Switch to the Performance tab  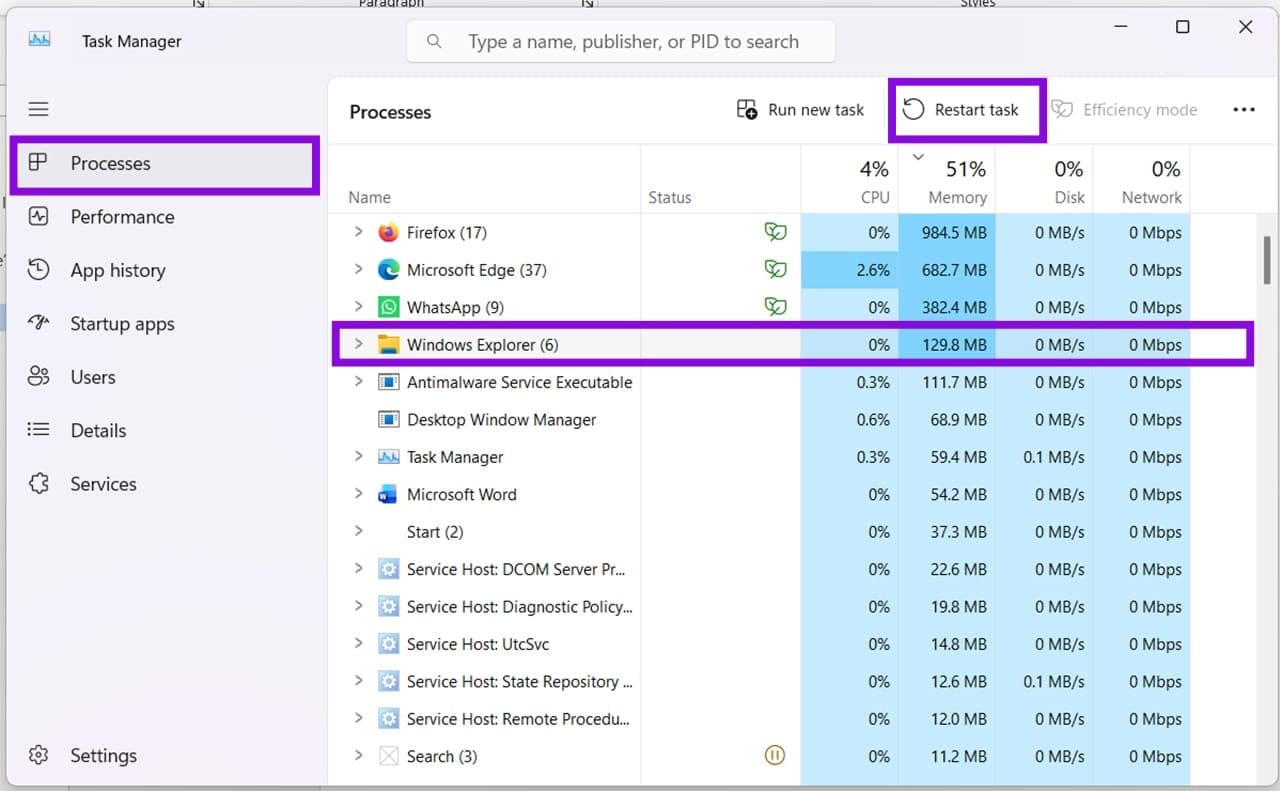point(165,217)
